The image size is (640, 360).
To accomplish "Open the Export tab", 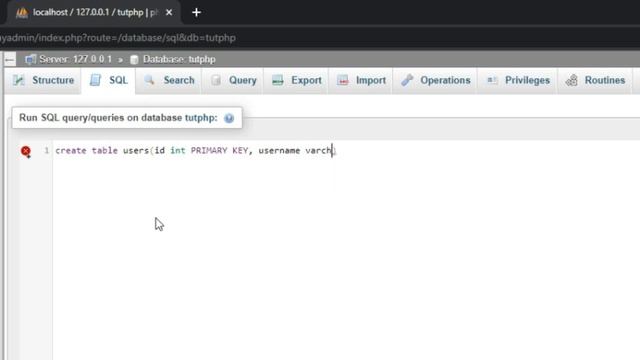I will point(297,80).
